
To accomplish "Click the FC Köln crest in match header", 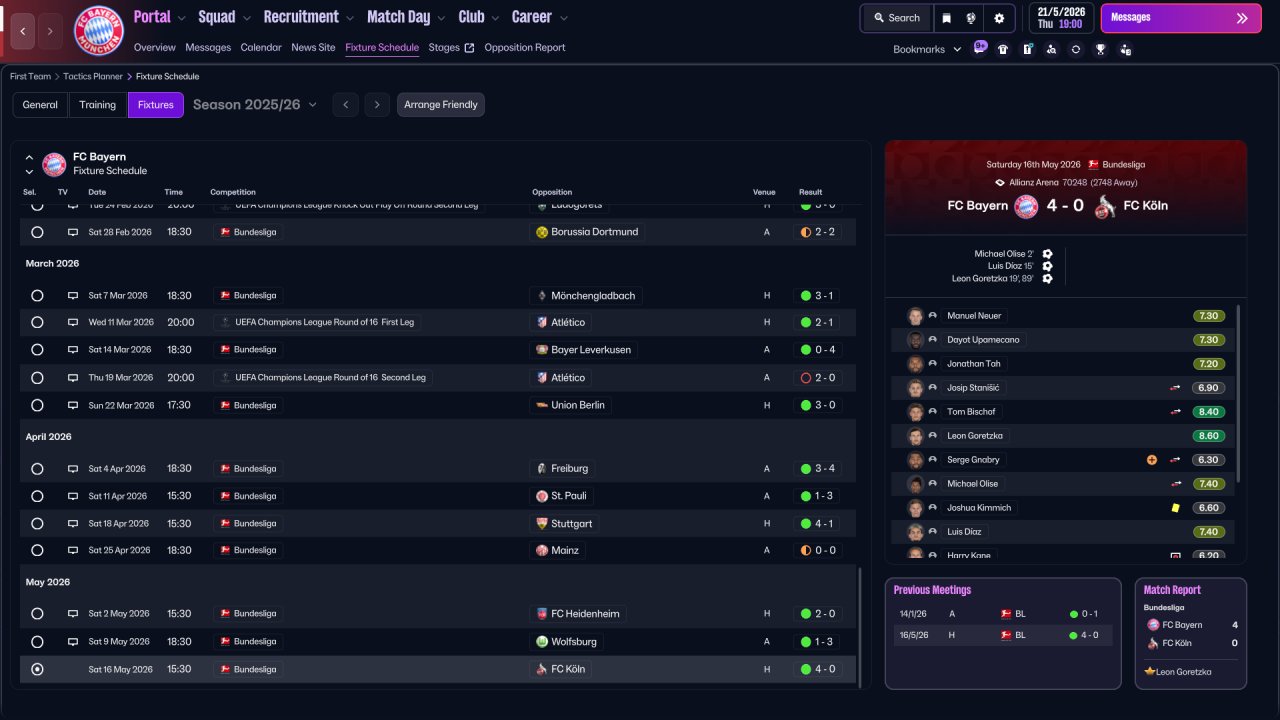I will [x=1104, y=206].
